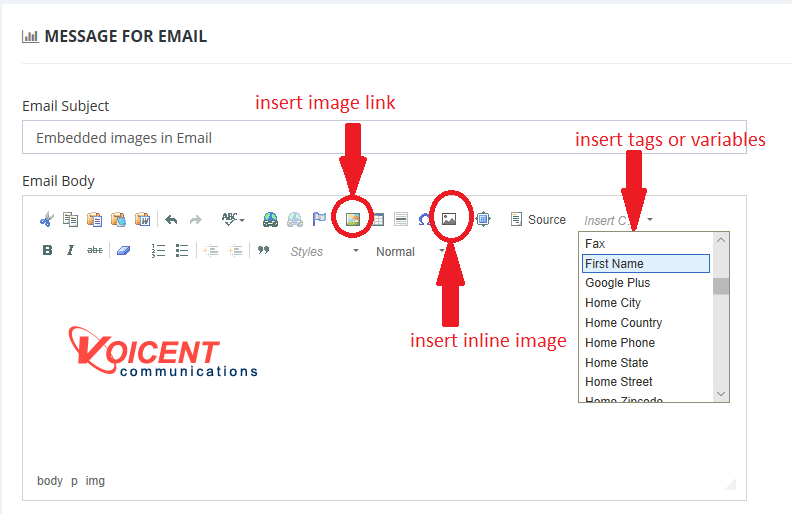Toggle Bold formatting
The width and height of the screenshot is (792, 514).
47,251
